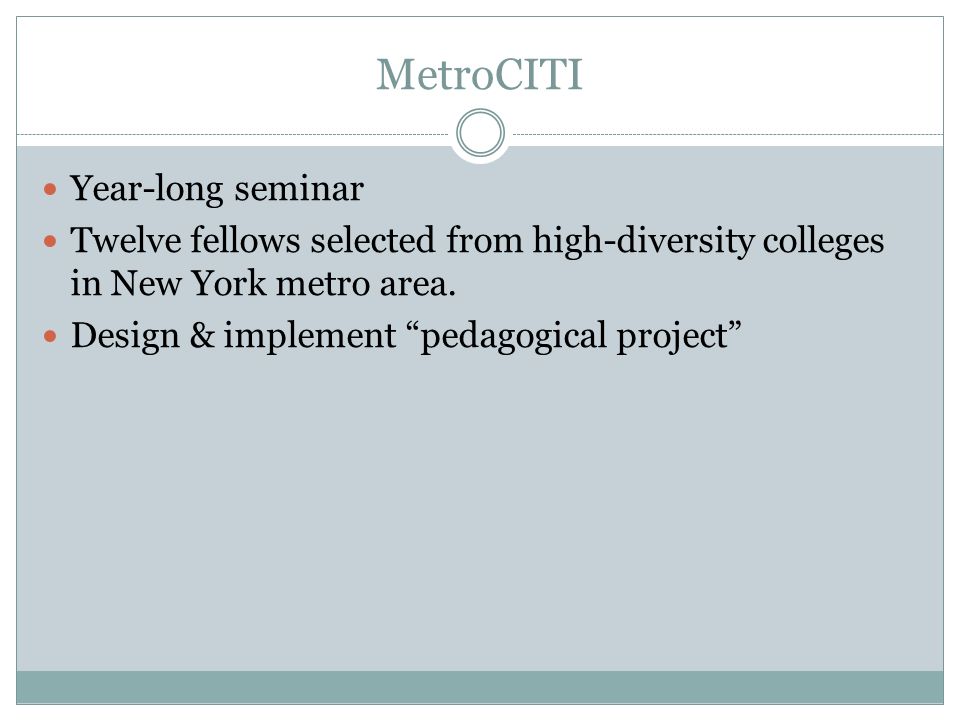
Task: Click the orange bullet before Twelve fellows
Action: coord(50,241)
